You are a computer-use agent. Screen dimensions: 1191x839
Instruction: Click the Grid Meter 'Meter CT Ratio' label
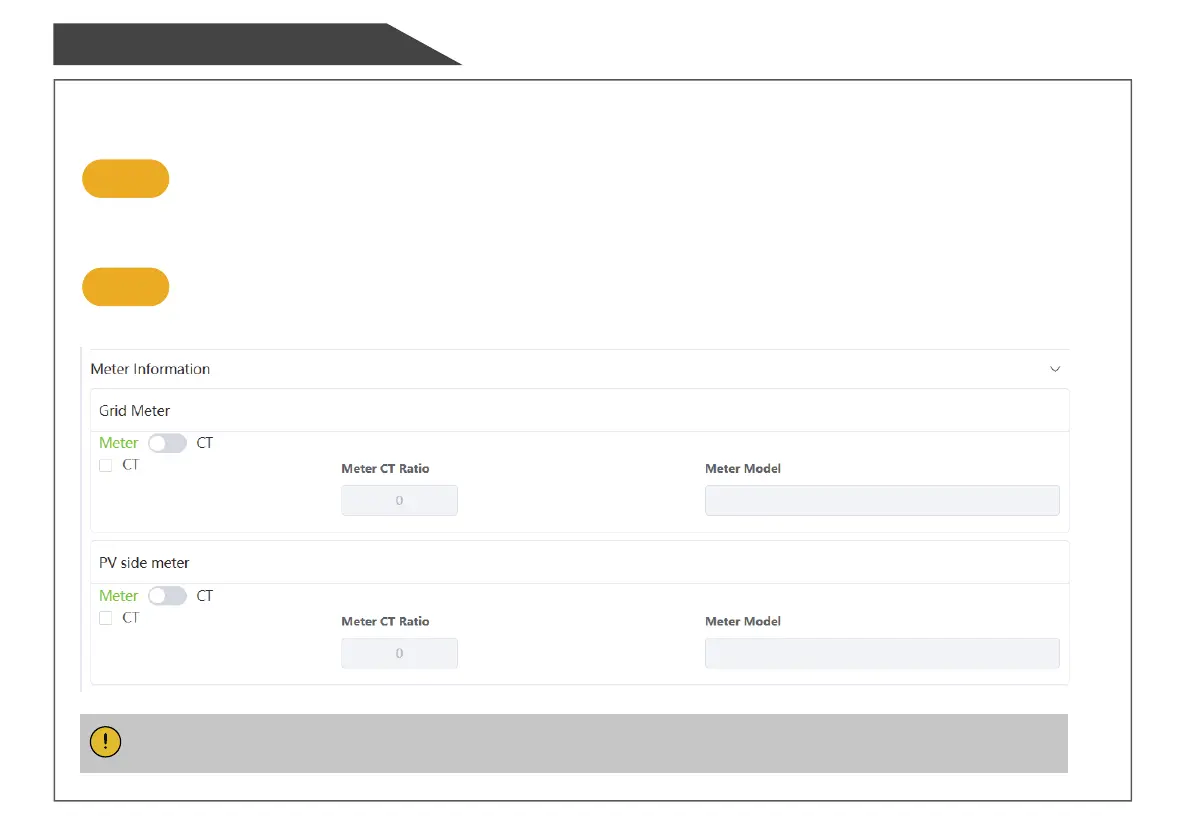[x=385, y=468]
